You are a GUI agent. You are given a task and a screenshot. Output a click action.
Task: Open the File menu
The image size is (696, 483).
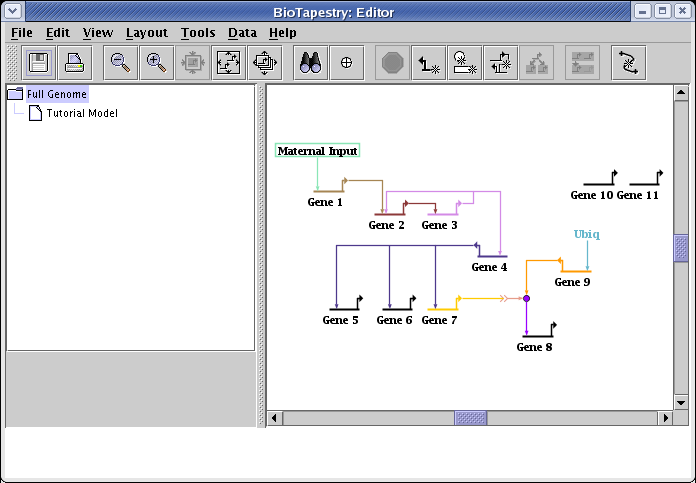(22, 32)
